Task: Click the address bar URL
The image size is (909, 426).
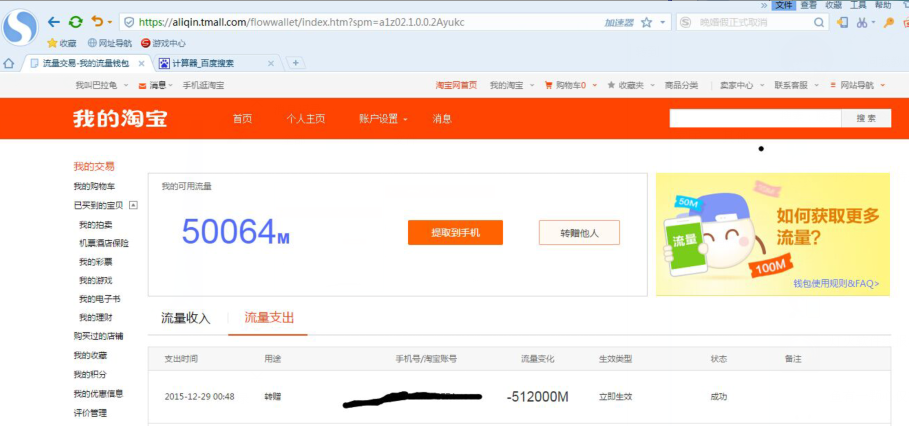Action: [x=301, y=23]
